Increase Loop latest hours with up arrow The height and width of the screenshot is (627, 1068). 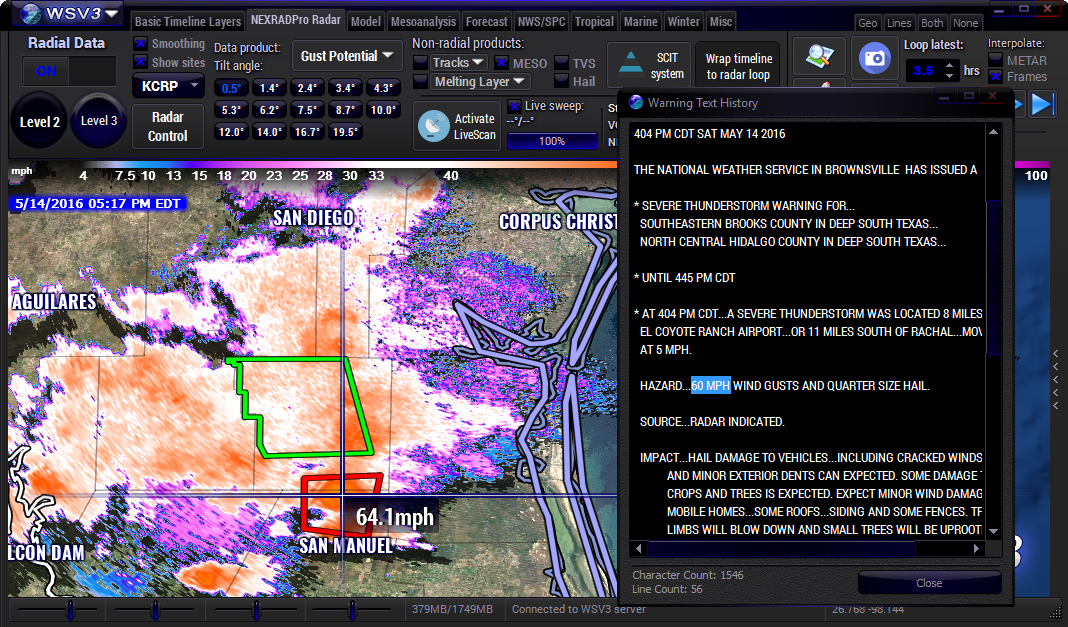(949, 66)
